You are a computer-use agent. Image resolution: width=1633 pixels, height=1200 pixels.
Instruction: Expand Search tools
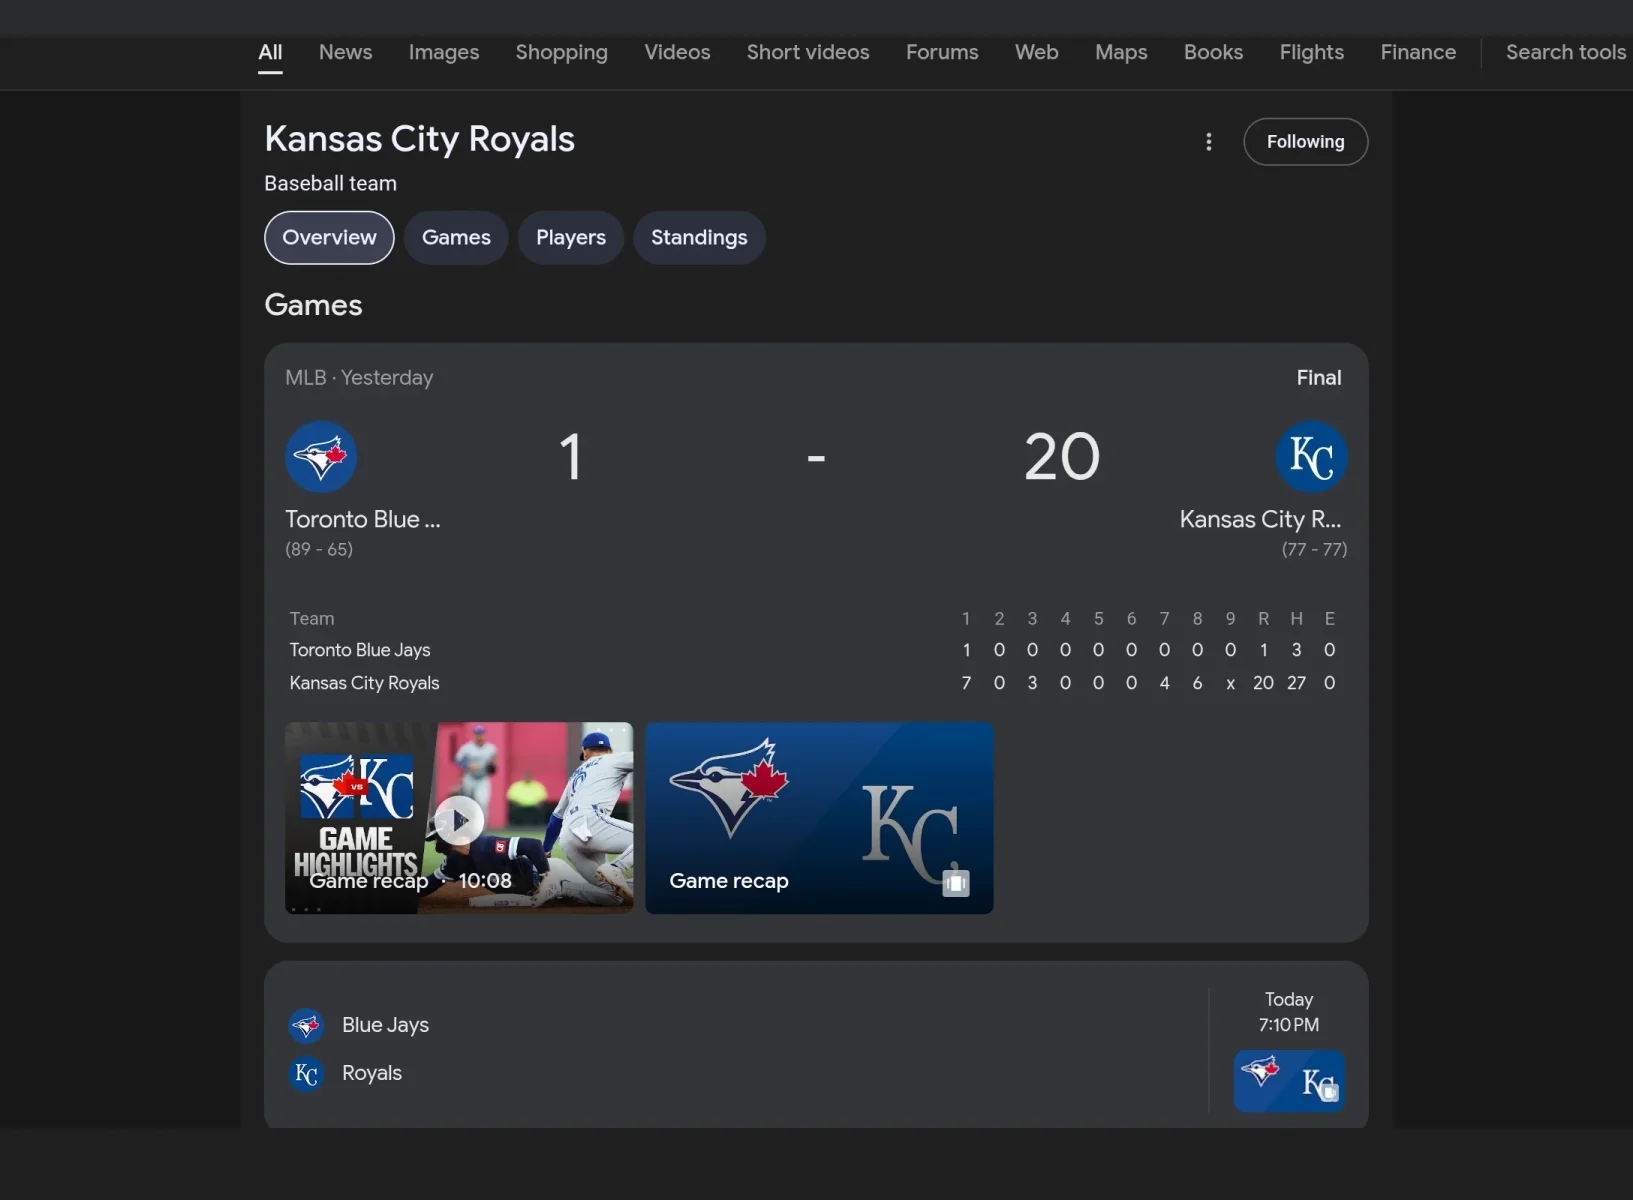(1565, 53)
